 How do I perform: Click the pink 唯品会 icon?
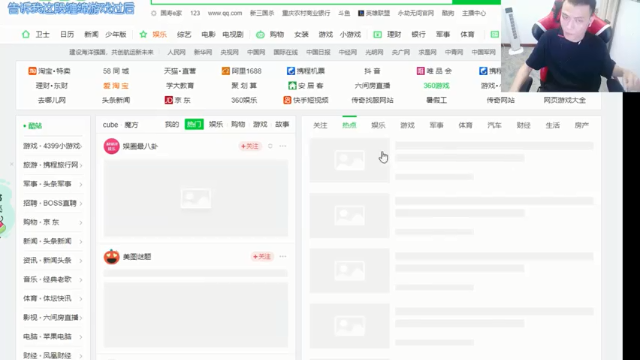tap(420, 71)
